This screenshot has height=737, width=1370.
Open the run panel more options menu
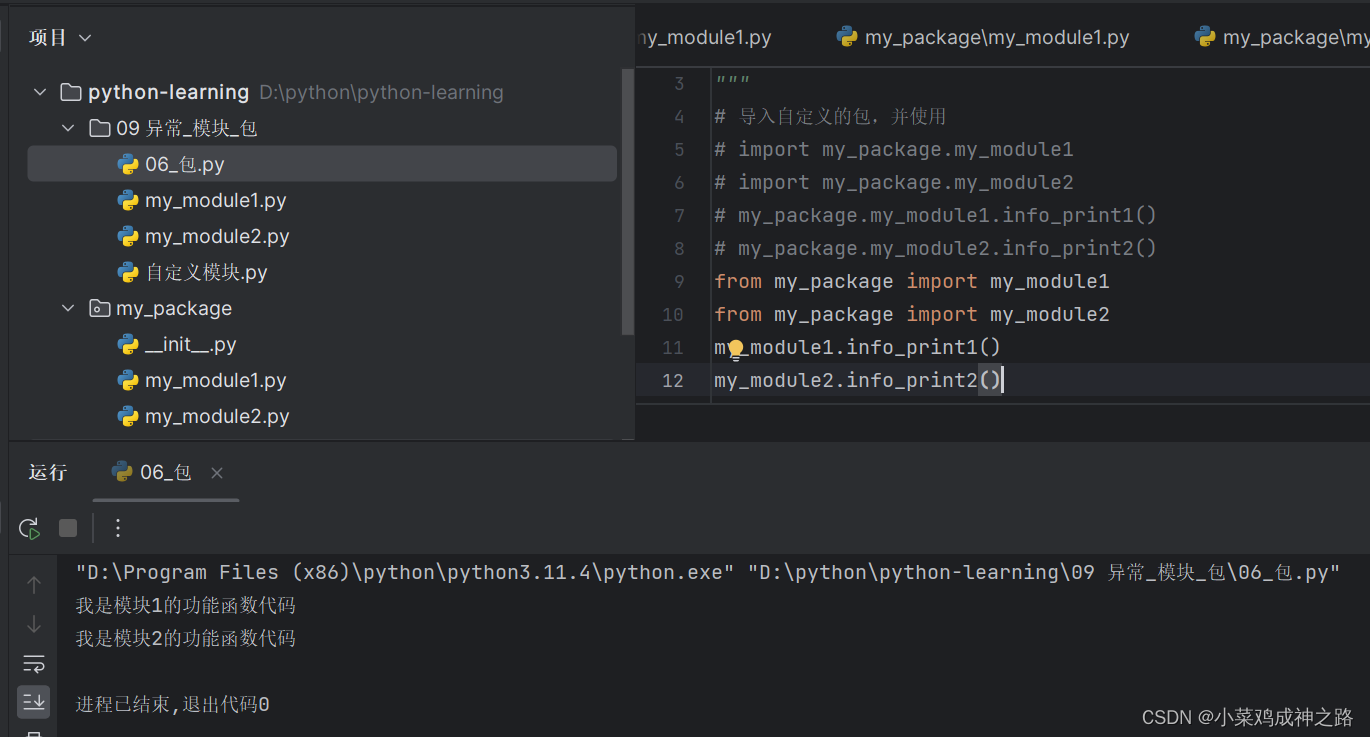[117, 528]
